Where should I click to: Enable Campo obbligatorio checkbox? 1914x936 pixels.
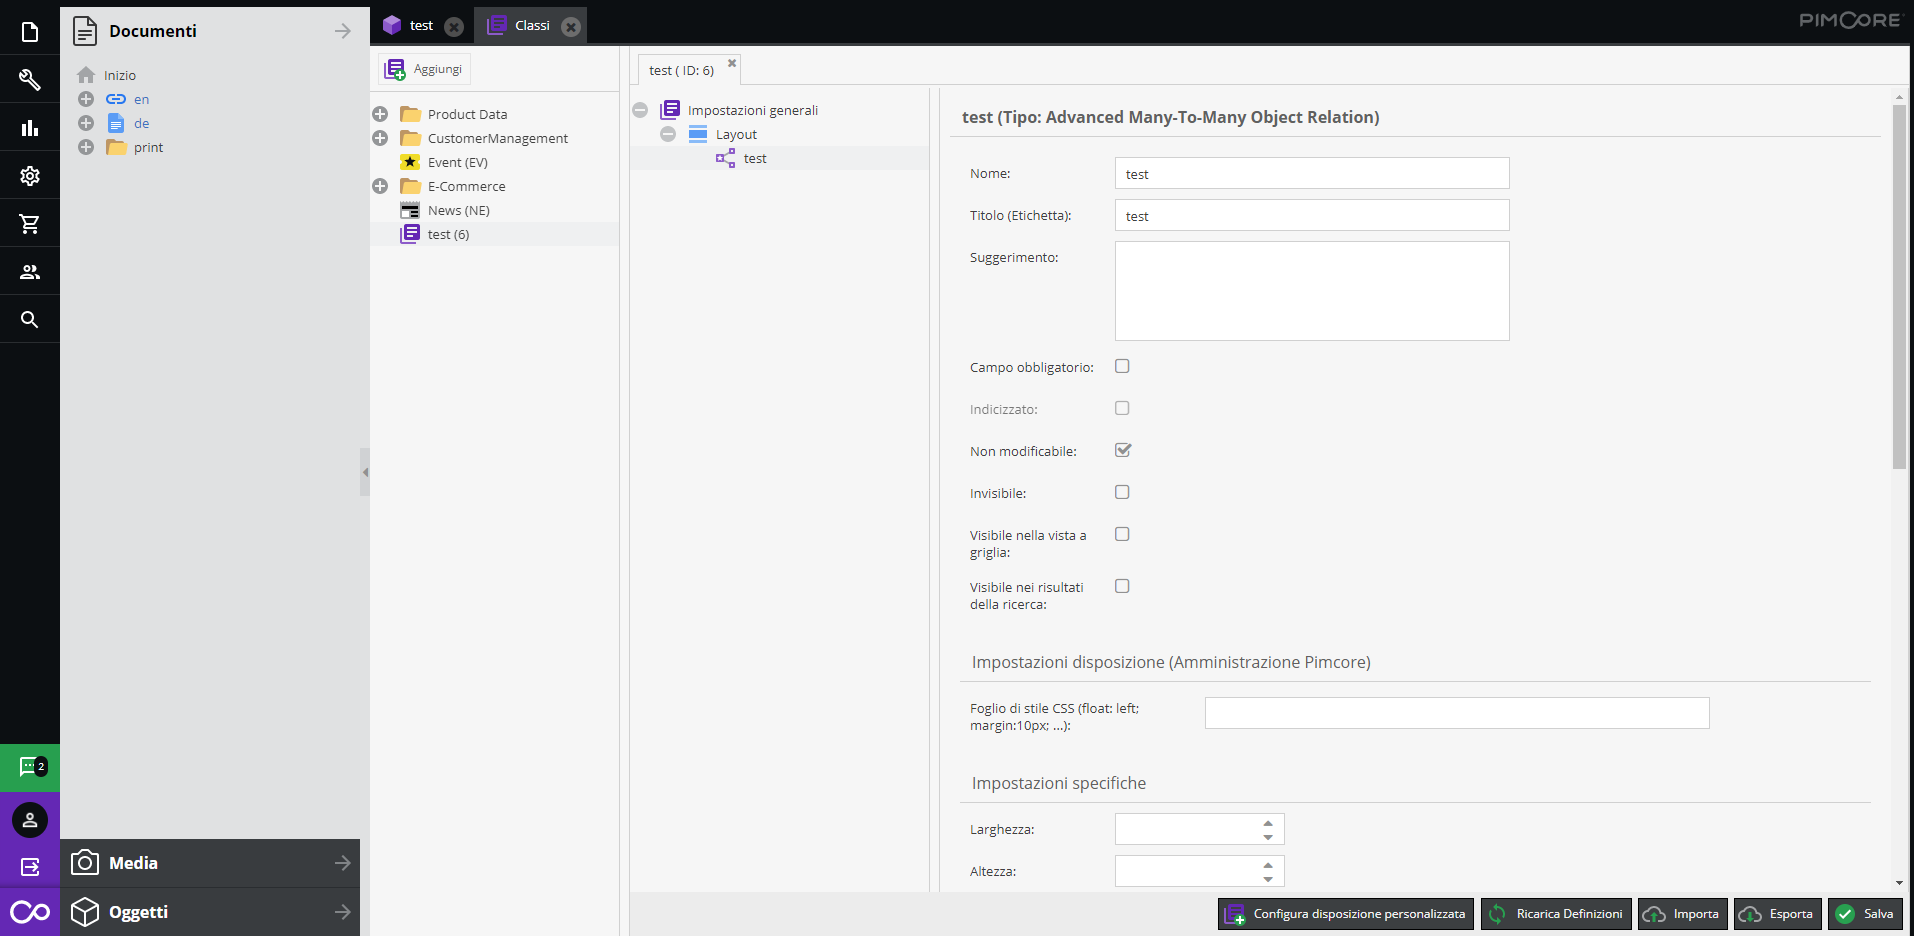click(x=1122, y=366)
